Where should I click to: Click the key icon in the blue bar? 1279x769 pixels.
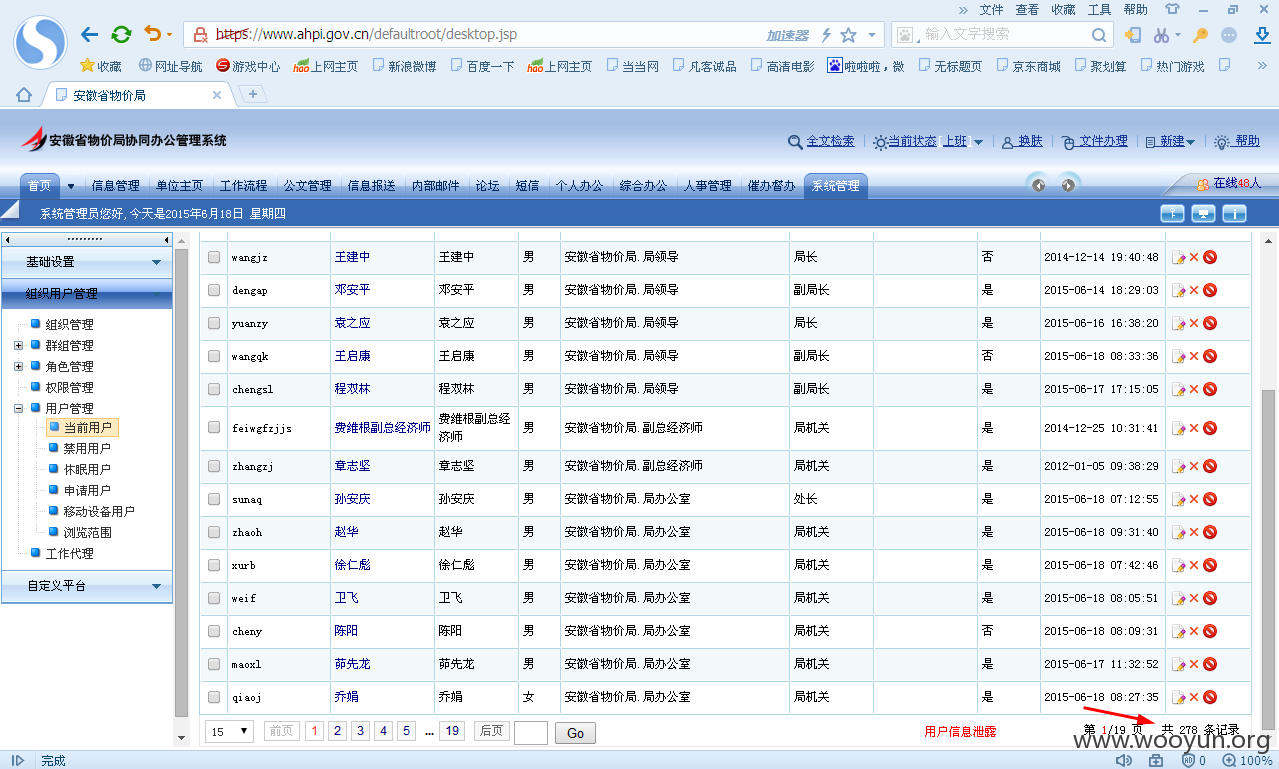click(1172, 213)
